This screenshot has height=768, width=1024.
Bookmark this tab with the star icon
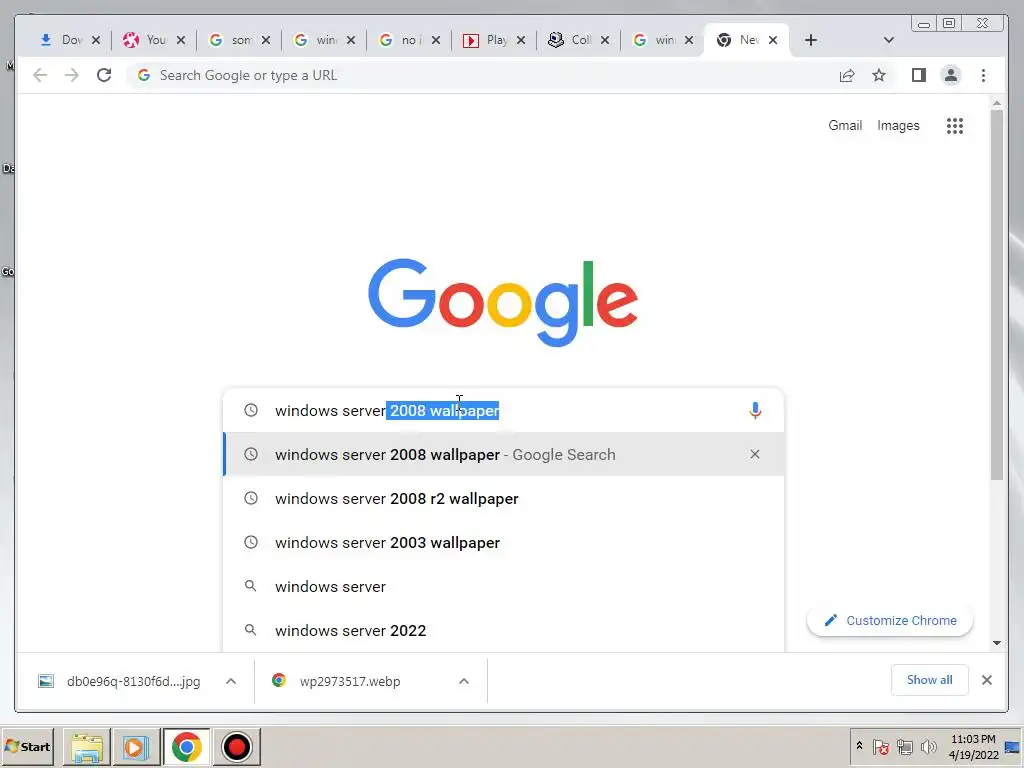click(x=879, y=75)
